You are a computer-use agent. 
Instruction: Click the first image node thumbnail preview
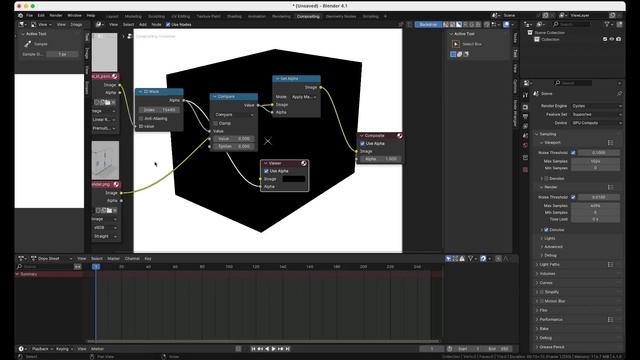click(104, 52)
